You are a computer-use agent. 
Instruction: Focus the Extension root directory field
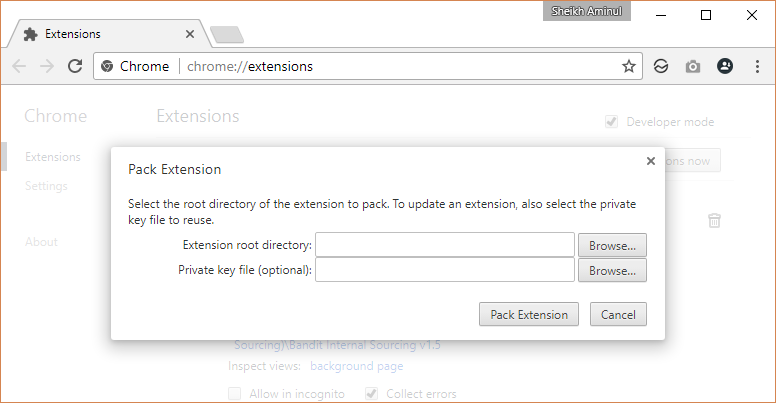(x=444, y=245)
